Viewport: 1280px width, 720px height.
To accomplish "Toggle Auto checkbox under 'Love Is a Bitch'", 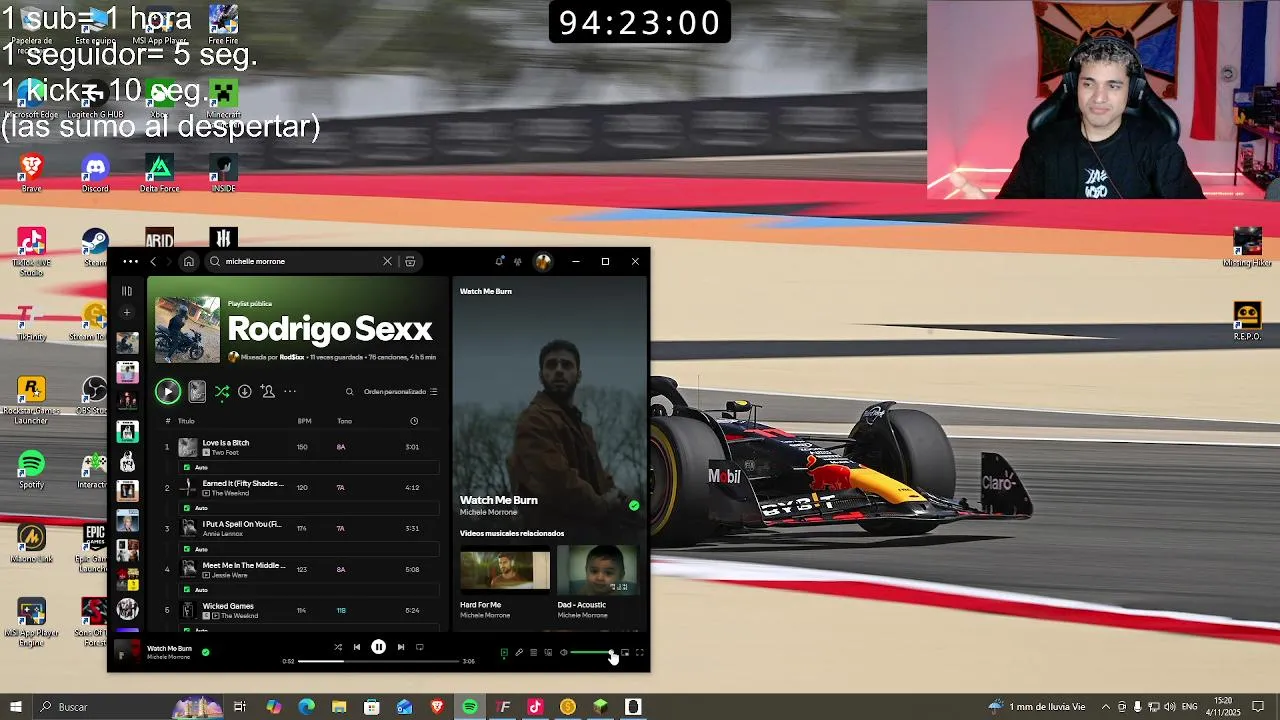I will click(187, 467).
